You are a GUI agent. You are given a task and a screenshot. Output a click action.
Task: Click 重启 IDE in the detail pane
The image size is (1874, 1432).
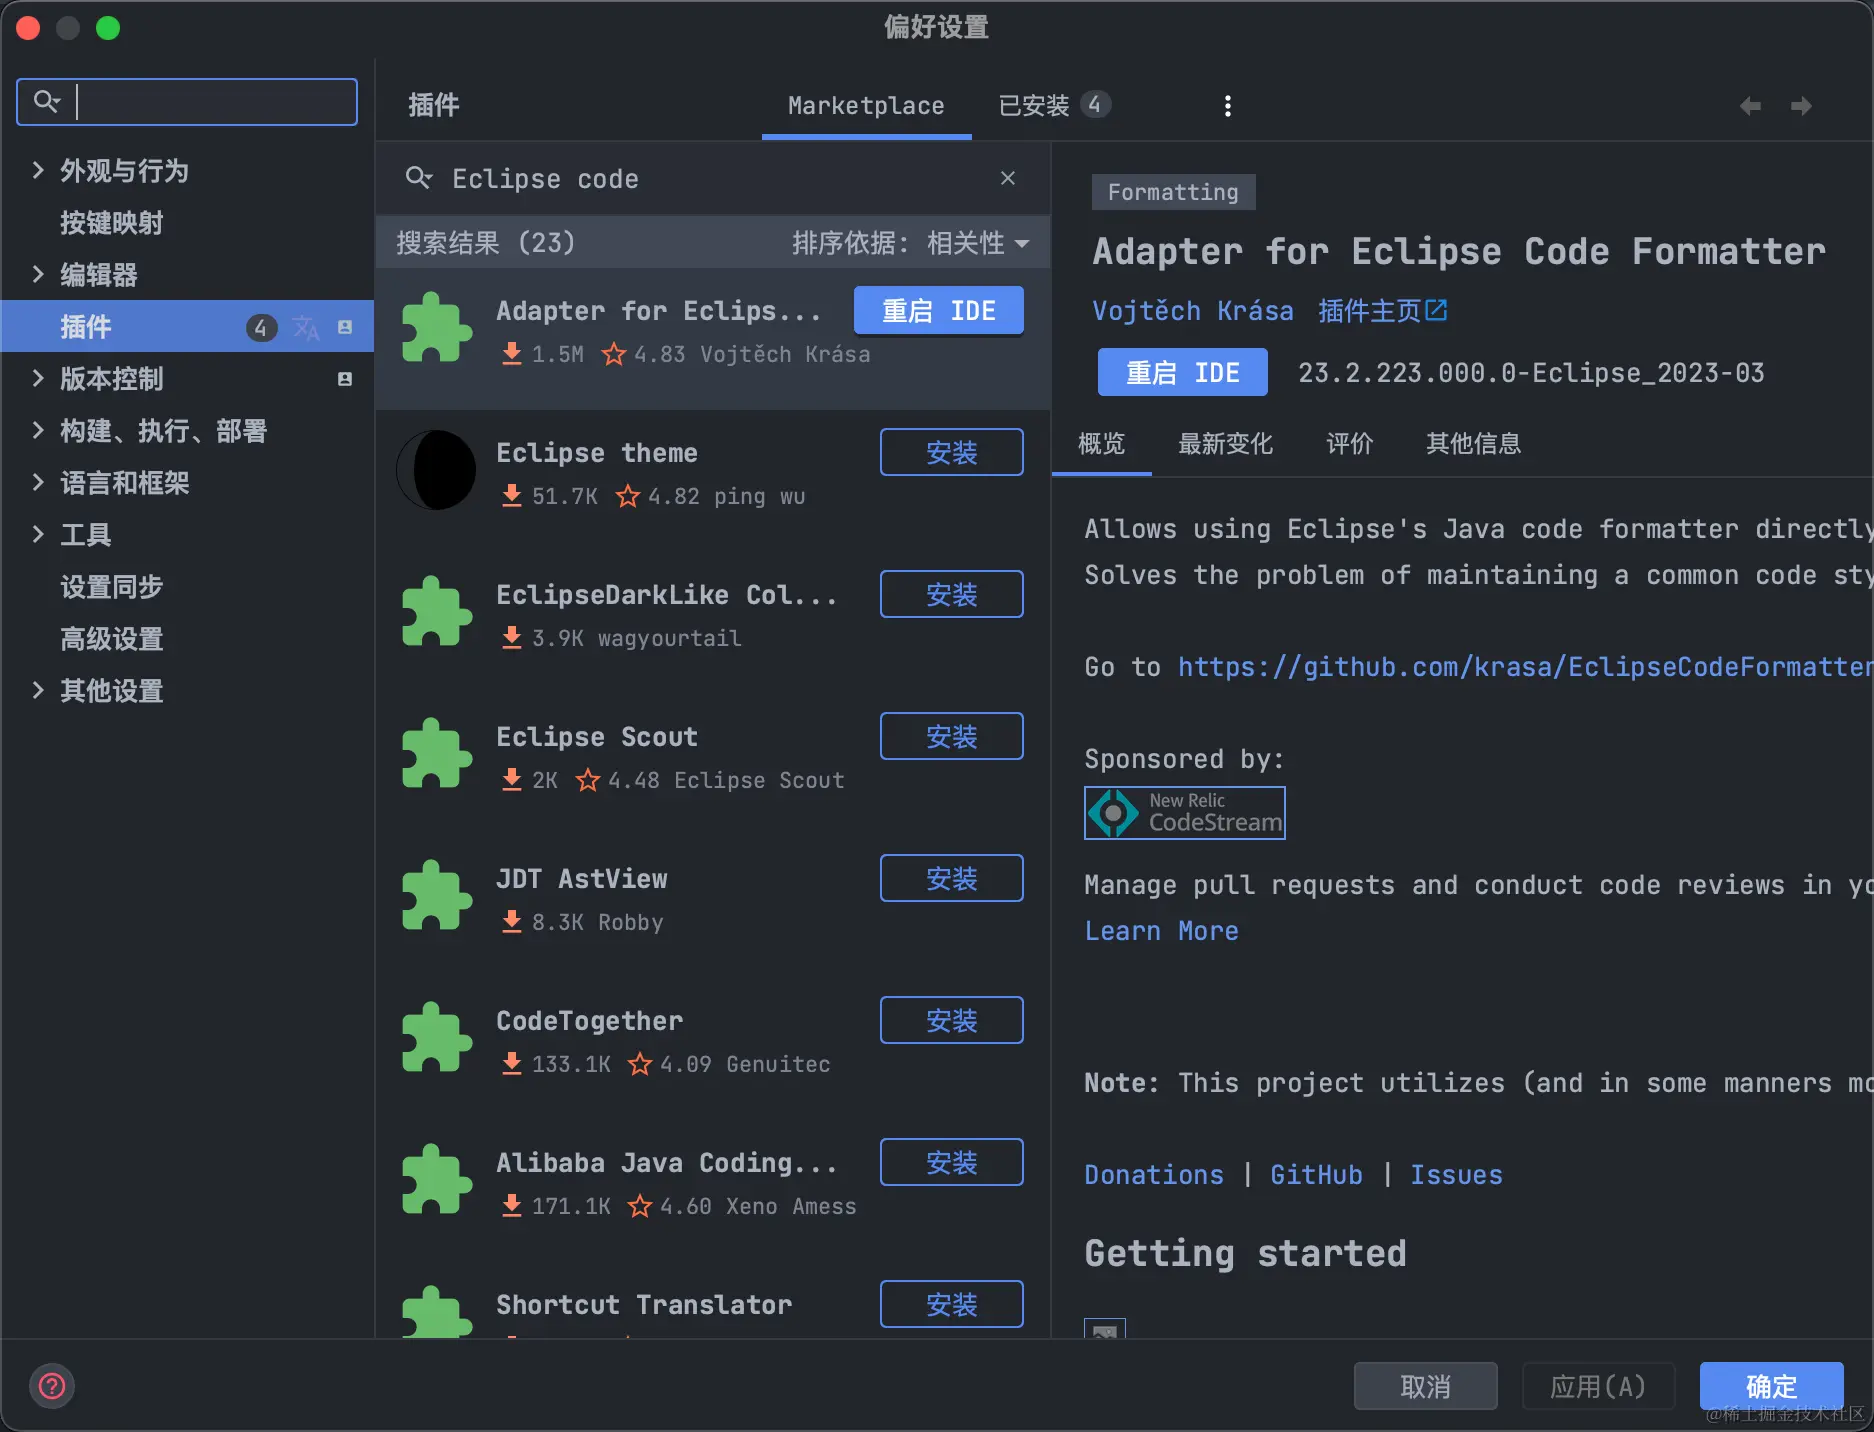tap(1183, 373)
